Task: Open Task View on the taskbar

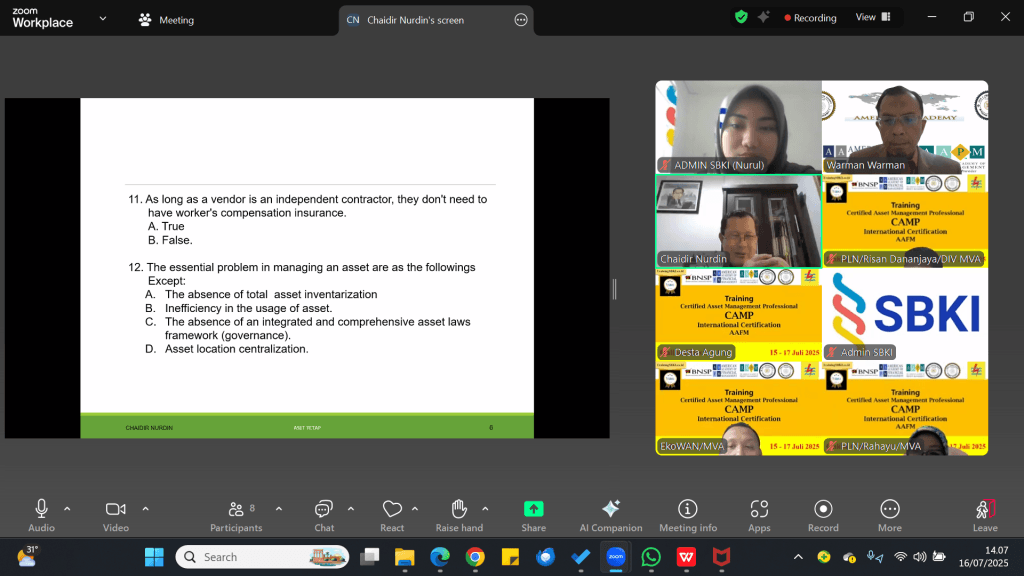Action: (370, 557)
